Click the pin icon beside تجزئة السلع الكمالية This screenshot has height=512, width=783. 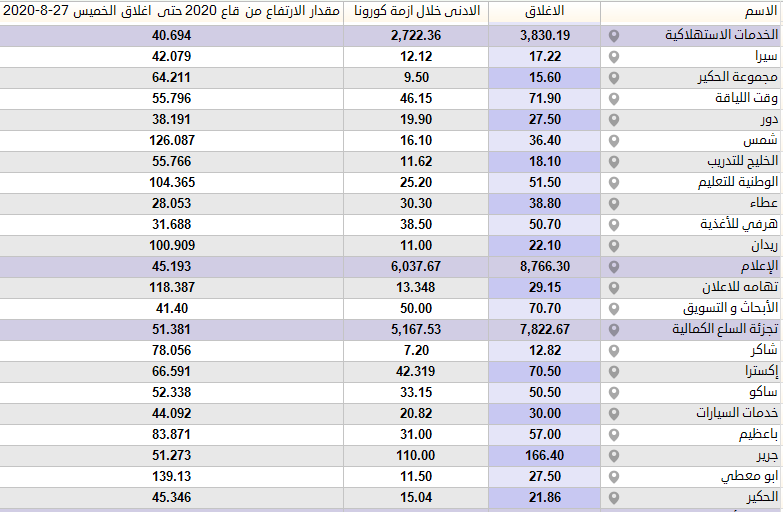coord(614,330)
